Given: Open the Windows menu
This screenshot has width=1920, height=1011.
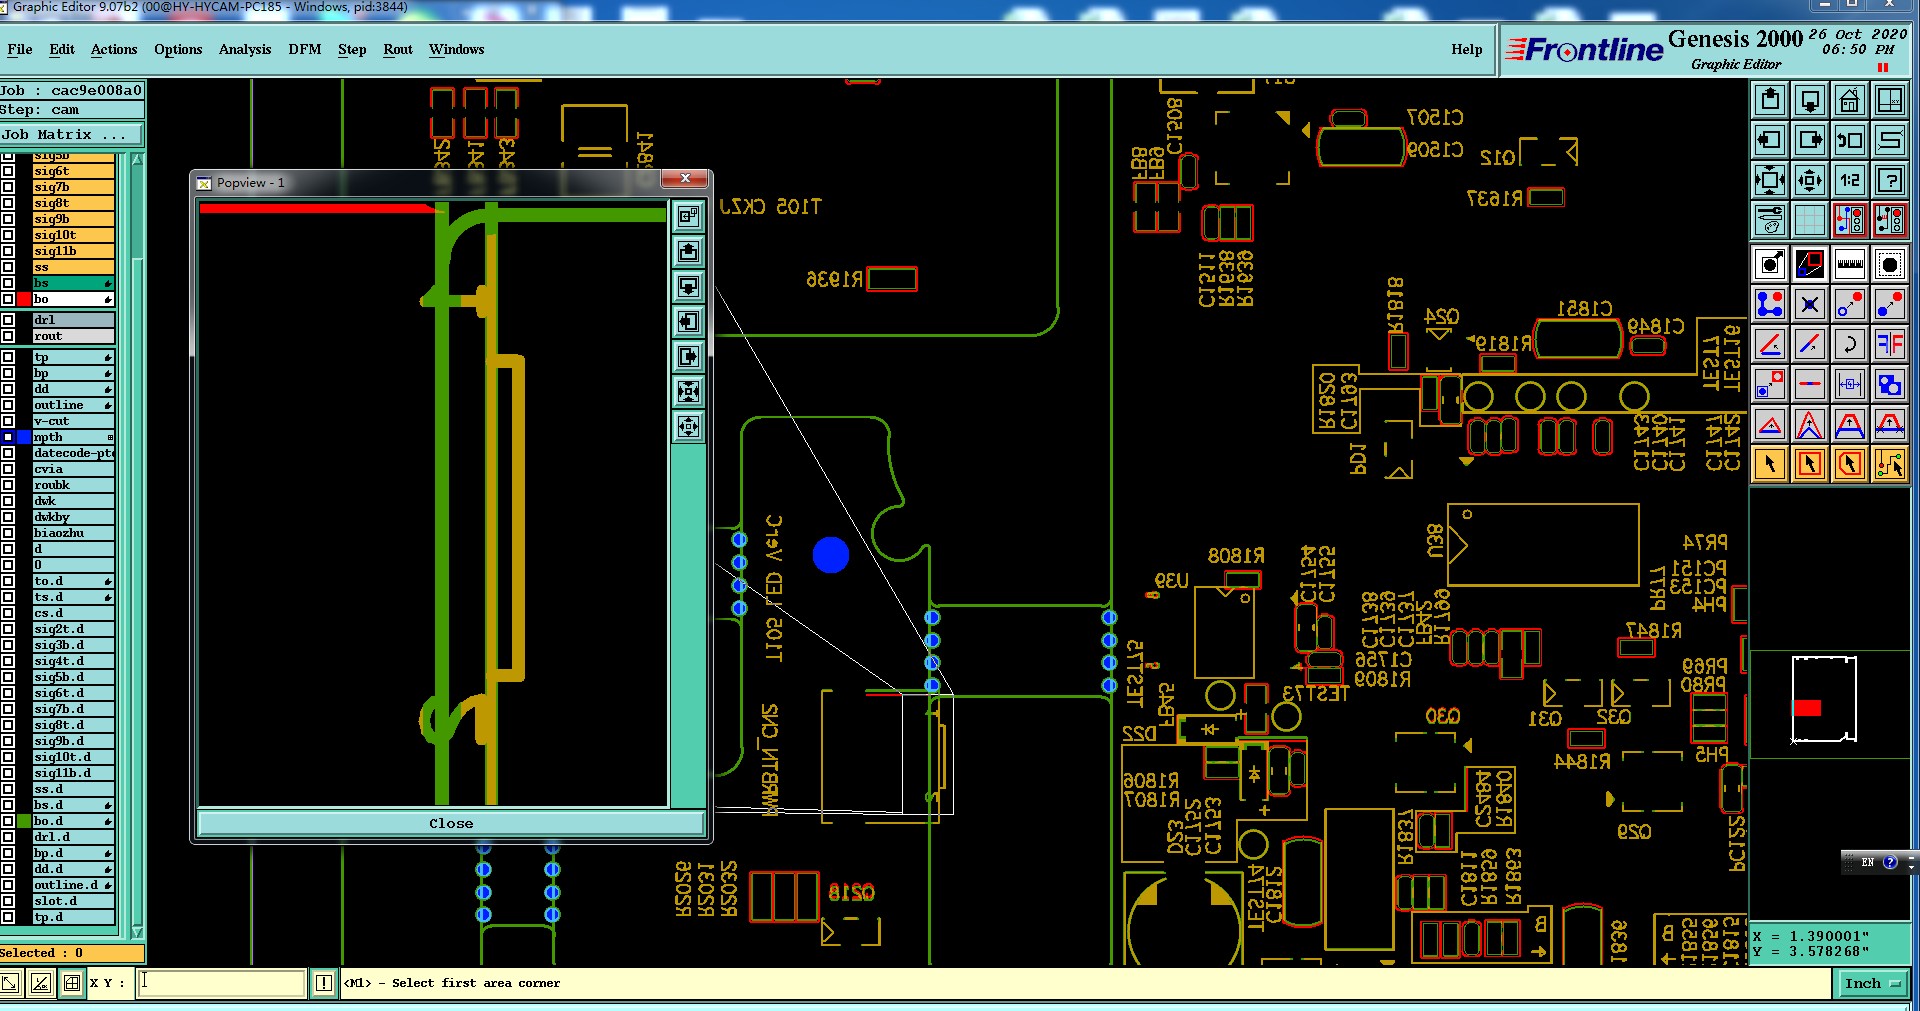Looking at the screenshot, I should (x=457, y=49).
